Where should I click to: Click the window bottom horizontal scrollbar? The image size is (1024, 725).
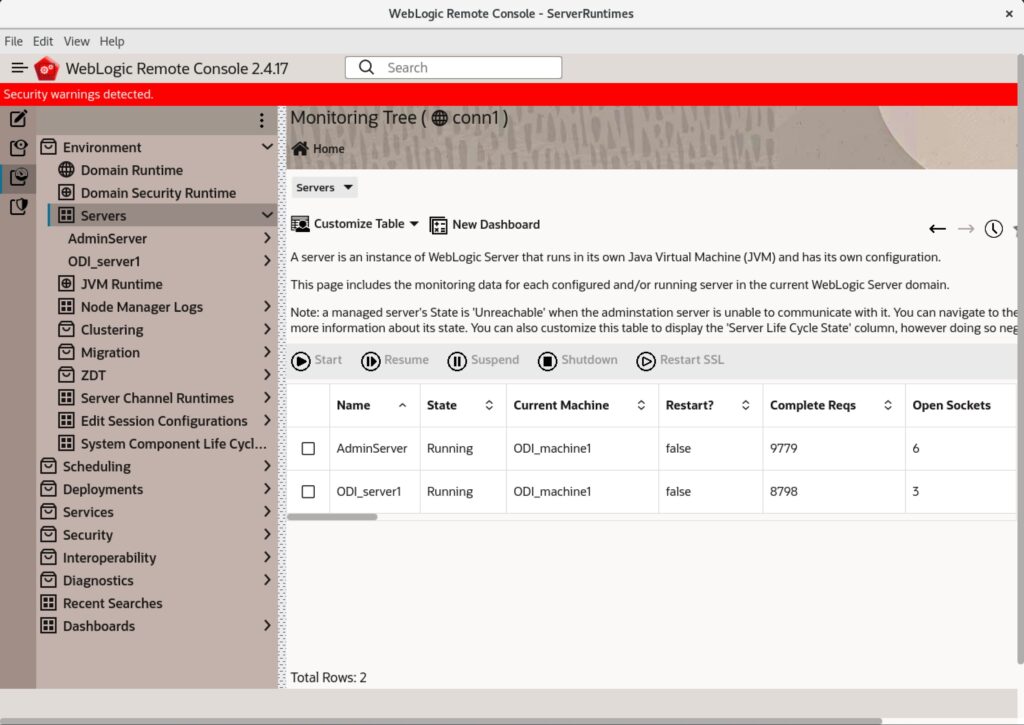tap(441, 721)
